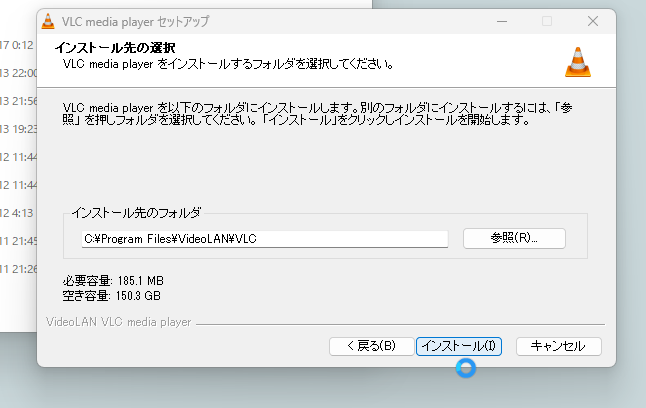Click the VLC media player セットアップ window title
This screenshot has height=408, width=646.
point(136,21)
